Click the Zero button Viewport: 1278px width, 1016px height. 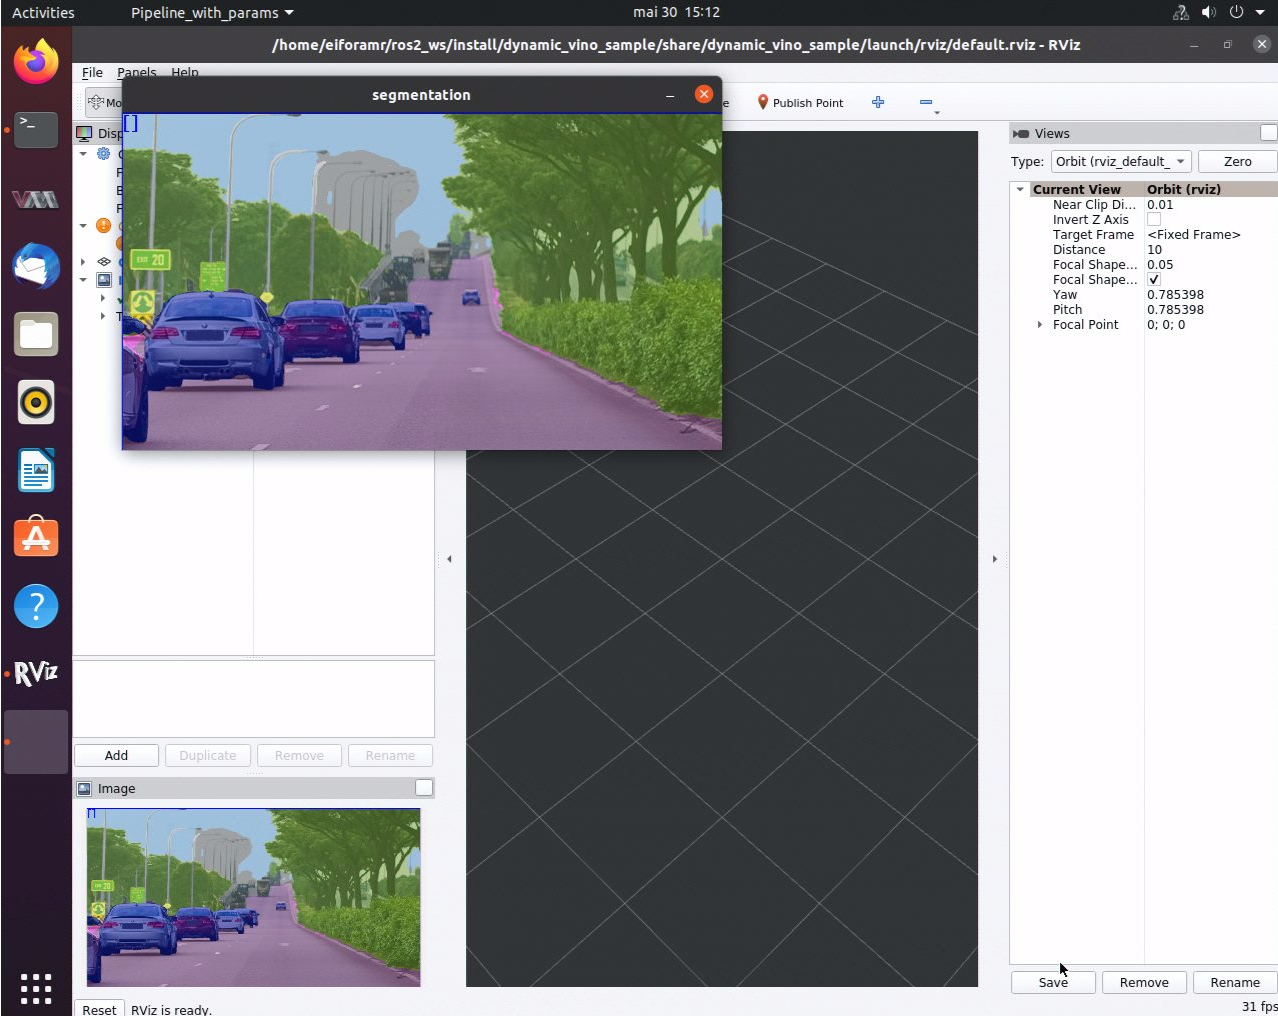pos(1237,162)
